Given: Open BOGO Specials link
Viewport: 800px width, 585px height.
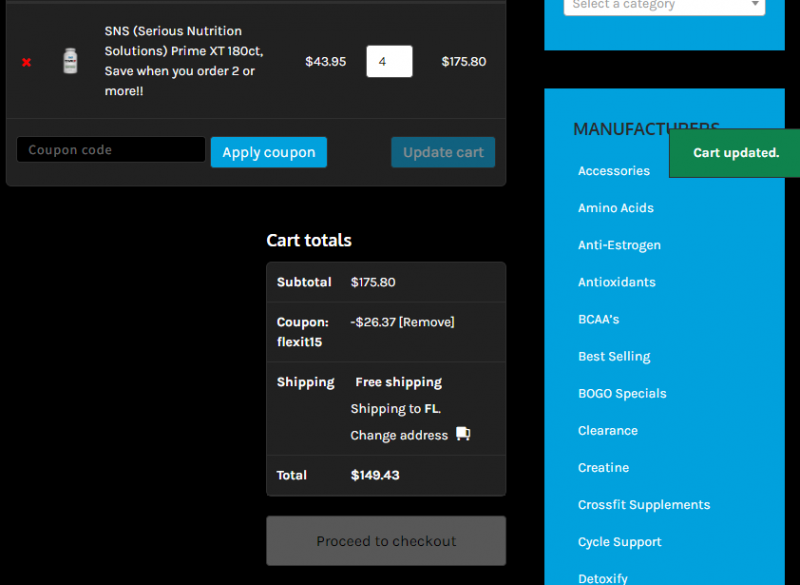Looking at the screenshot, I should coord(622,394).
